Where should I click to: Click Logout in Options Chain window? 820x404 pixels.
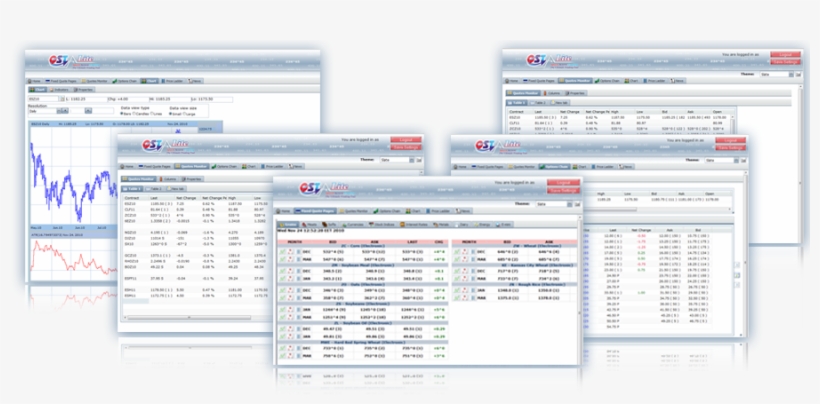(x=731, y=140)
